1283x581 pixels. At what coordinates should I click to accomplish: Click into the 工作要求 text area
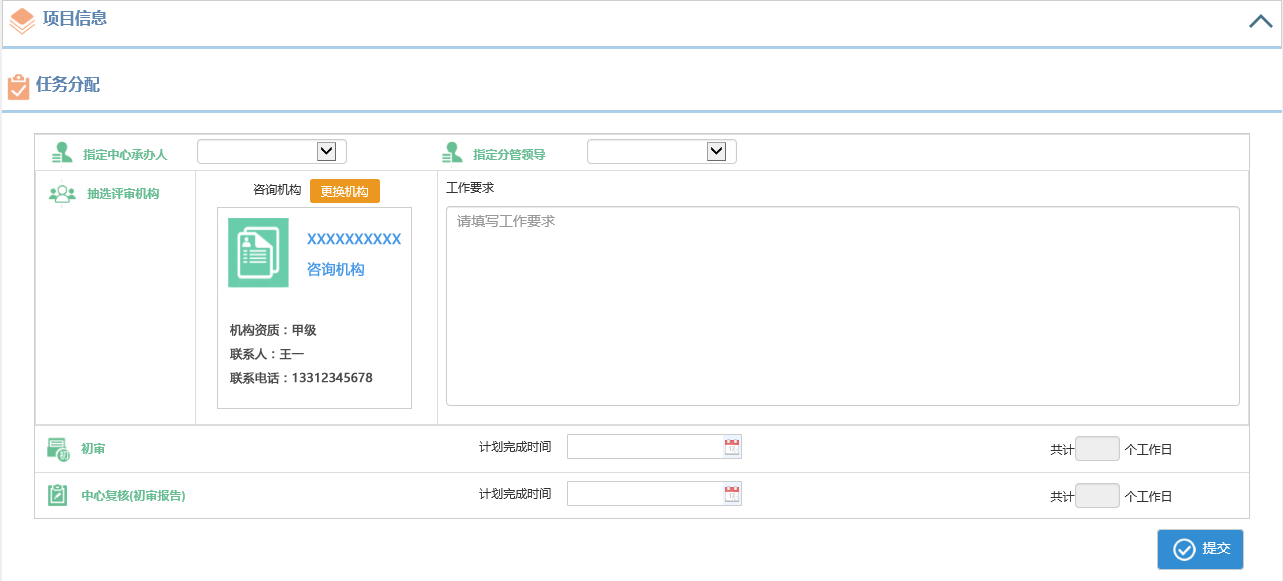point(842,305)
